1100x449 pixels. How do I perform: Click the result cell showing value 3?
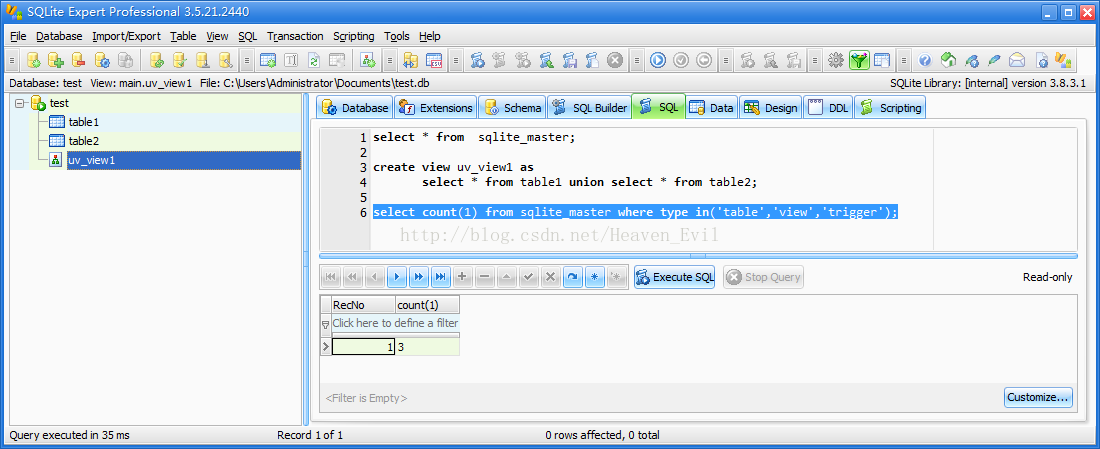click(427, 347)
